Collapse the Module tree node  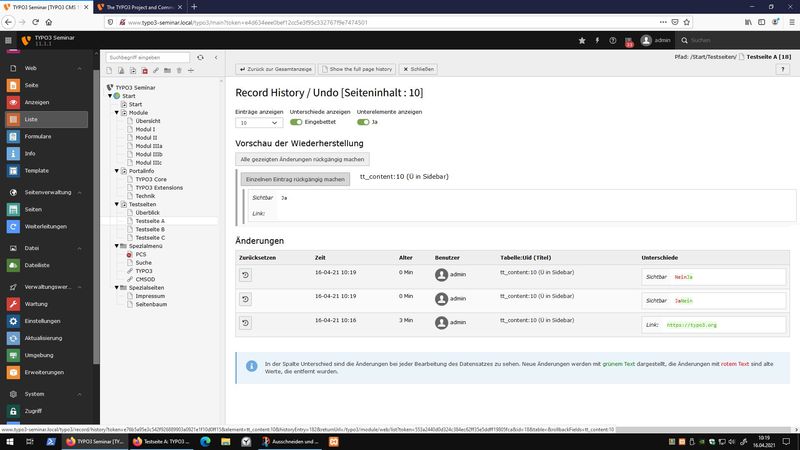117,113
